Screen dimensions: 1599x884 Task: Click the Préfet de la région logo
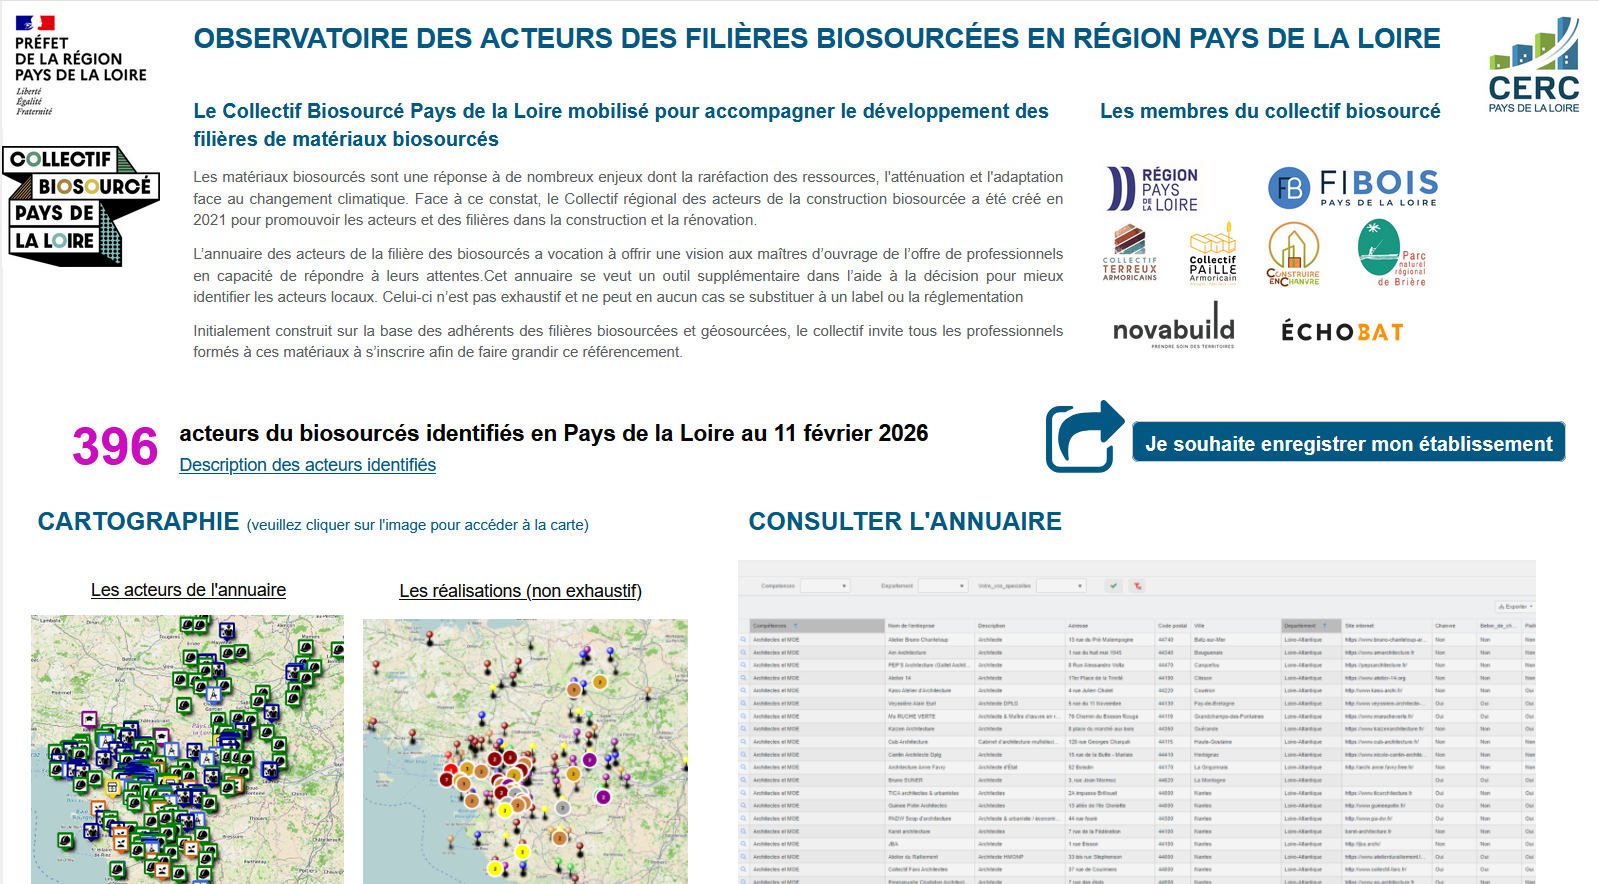[80, 65]
